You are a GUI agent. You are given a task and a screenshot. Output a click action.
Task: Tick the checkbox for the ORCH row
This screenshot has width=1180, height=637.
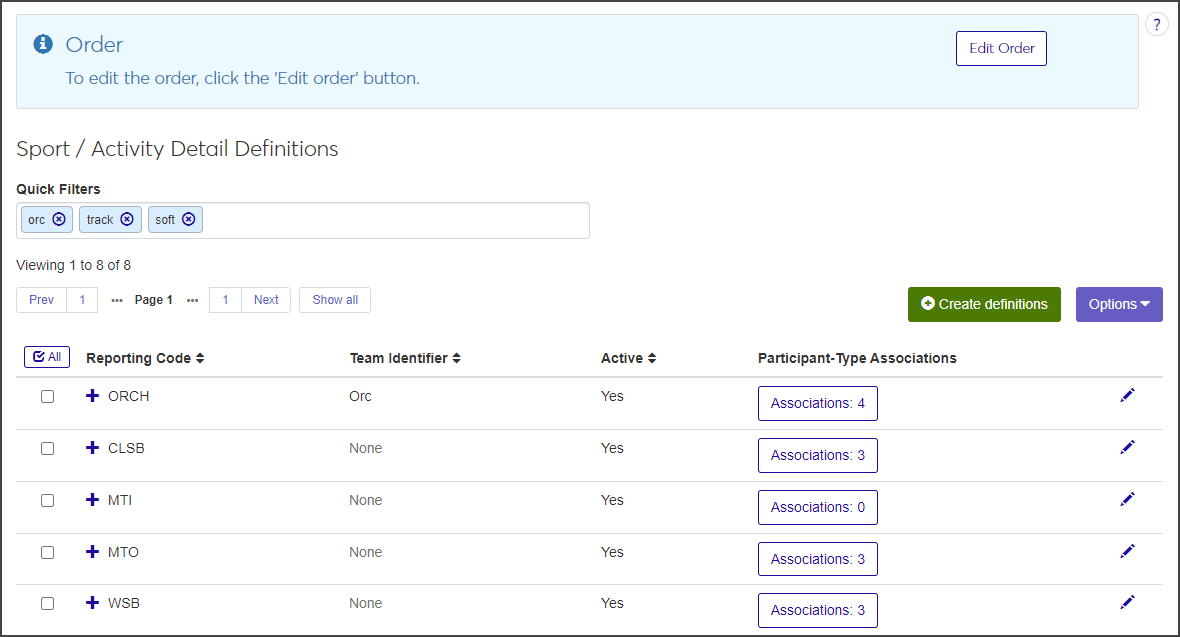coord(47,397)
